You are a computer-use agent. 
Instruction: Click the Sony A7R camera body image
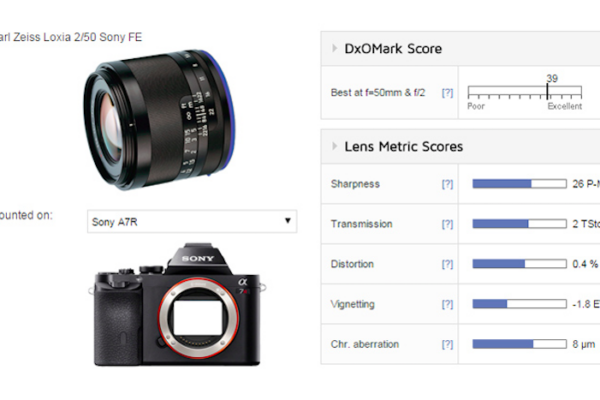pyautogui.click(x=178, y=305)
